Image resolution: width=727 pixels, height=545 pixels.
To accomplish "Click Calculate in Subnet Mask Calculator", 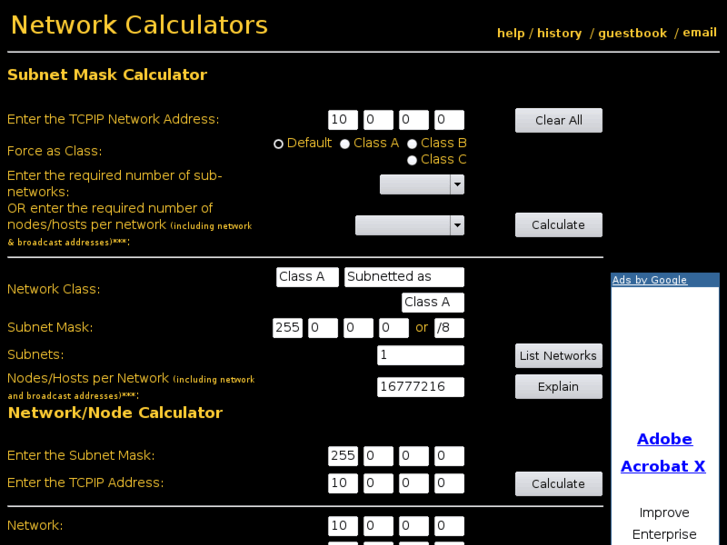I will 559,225.
